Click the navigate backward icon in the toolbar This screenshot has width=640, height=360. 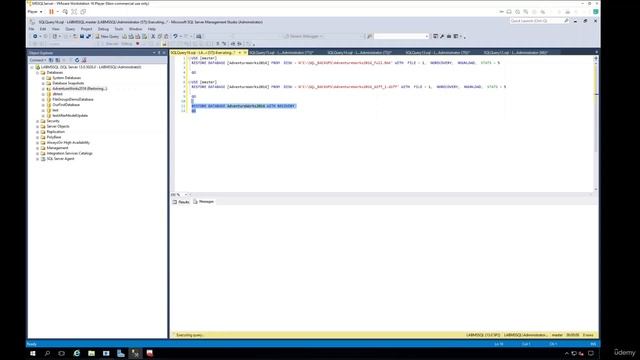pyautogui.click(x=35, y=36)
